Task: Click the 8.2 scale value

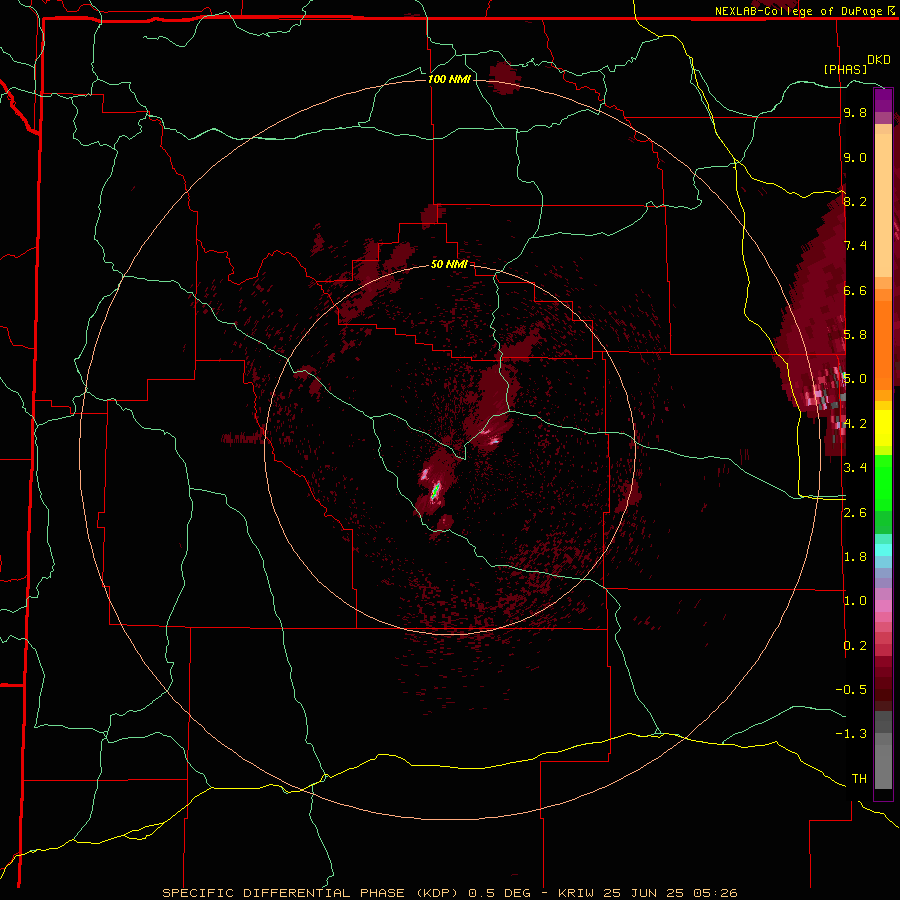Action: 855,201
